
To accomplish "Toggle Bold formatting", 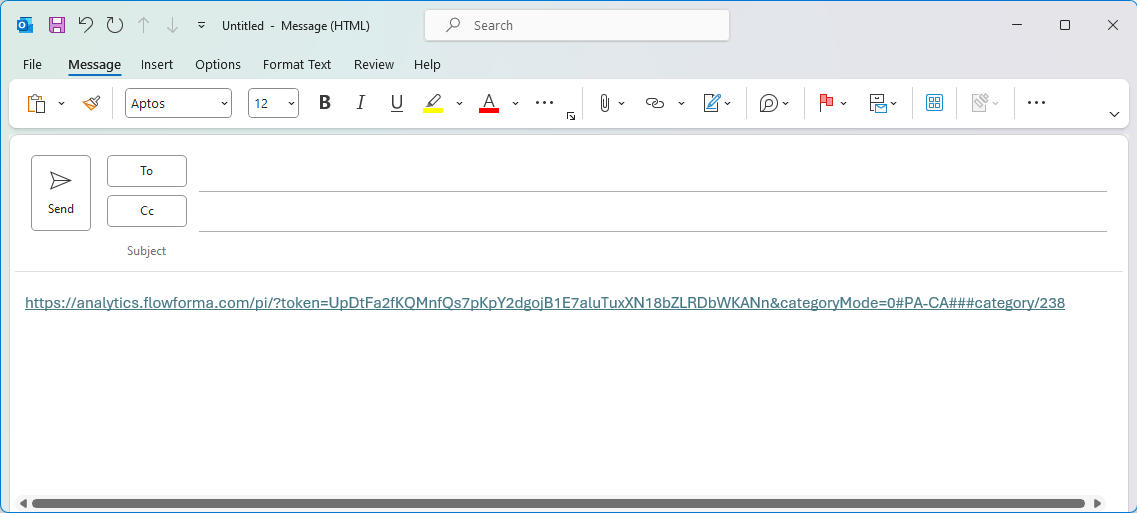I will point(325,103).
